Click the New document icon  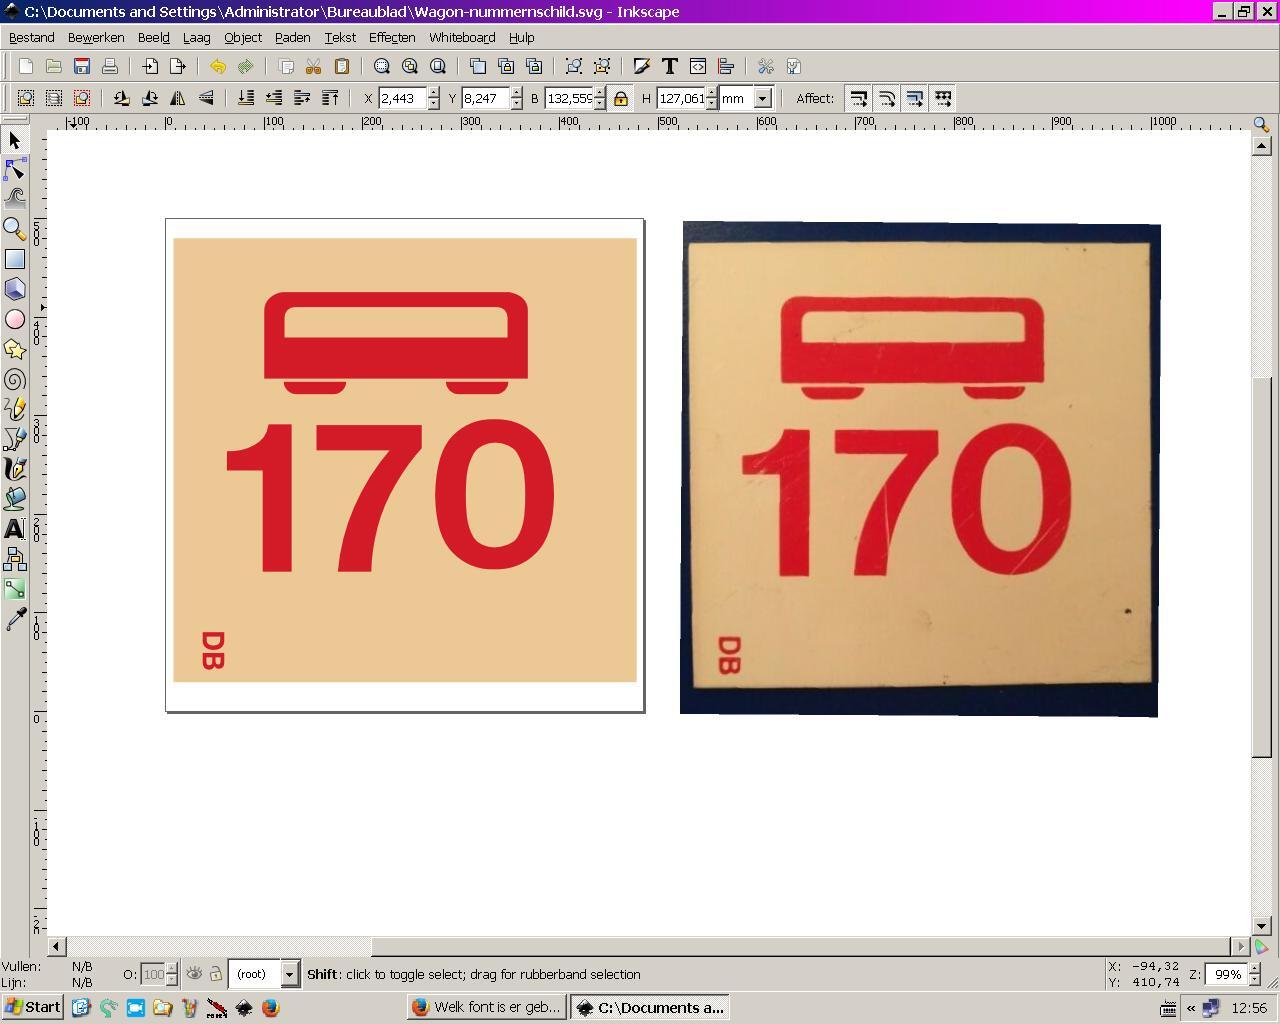click(26, 66)
